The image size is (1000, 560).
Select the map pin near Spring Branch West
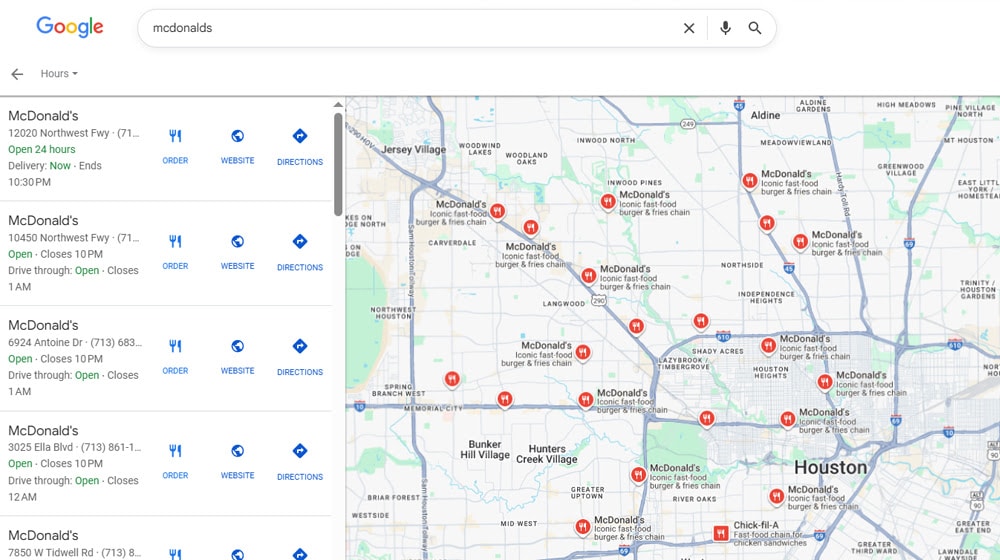click(452, 379)
